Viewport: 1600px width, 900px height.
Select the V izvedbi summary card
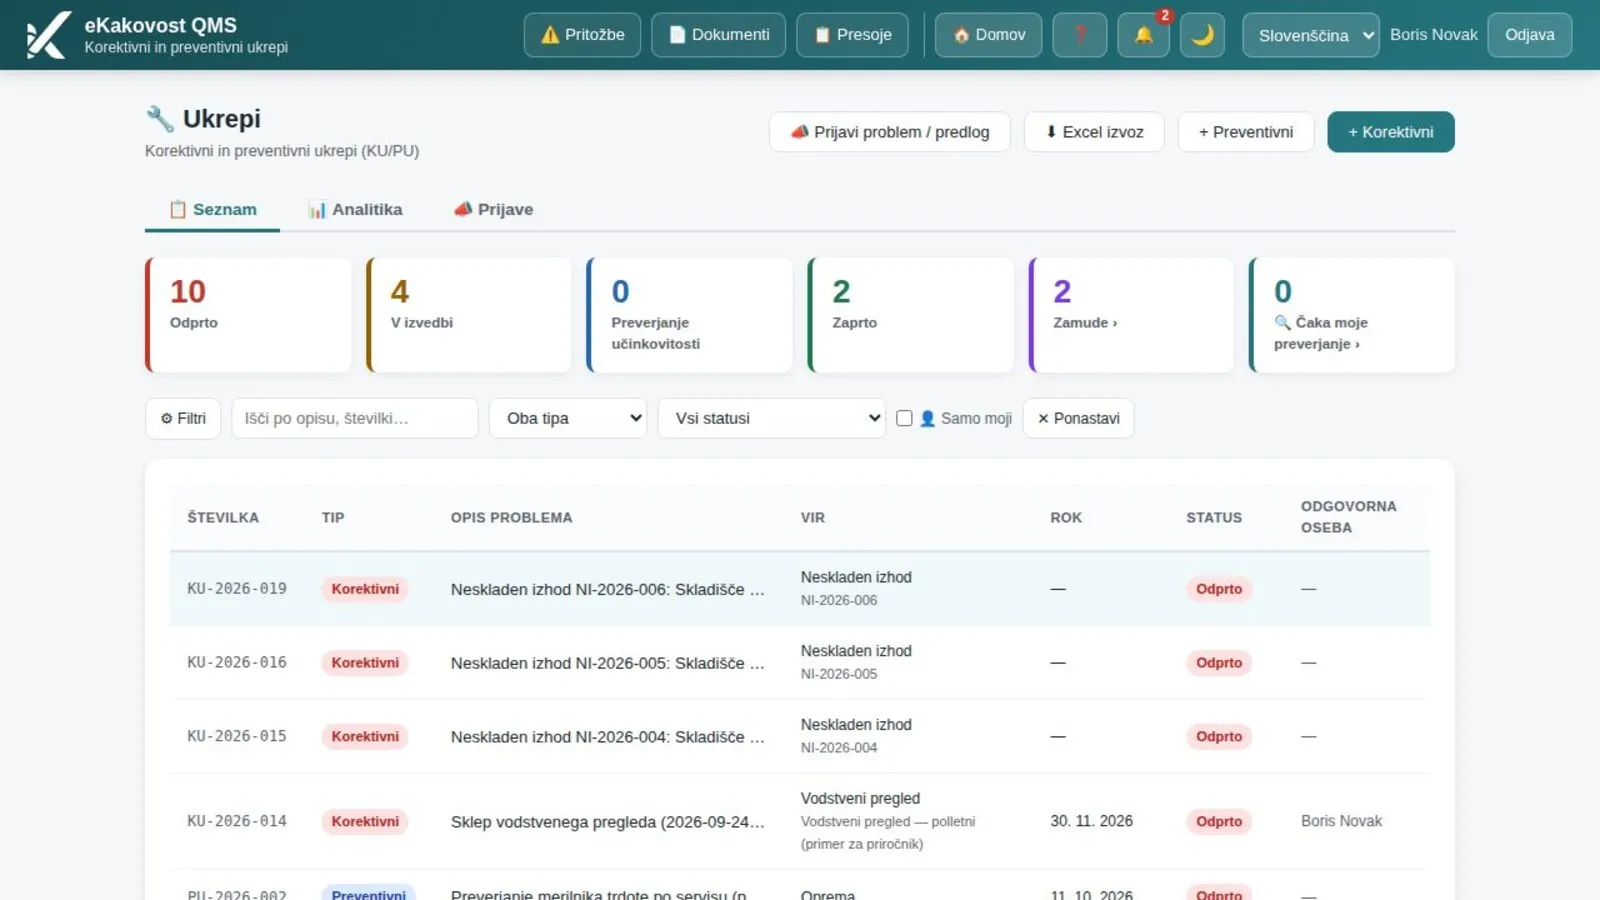tap(469, 315)
